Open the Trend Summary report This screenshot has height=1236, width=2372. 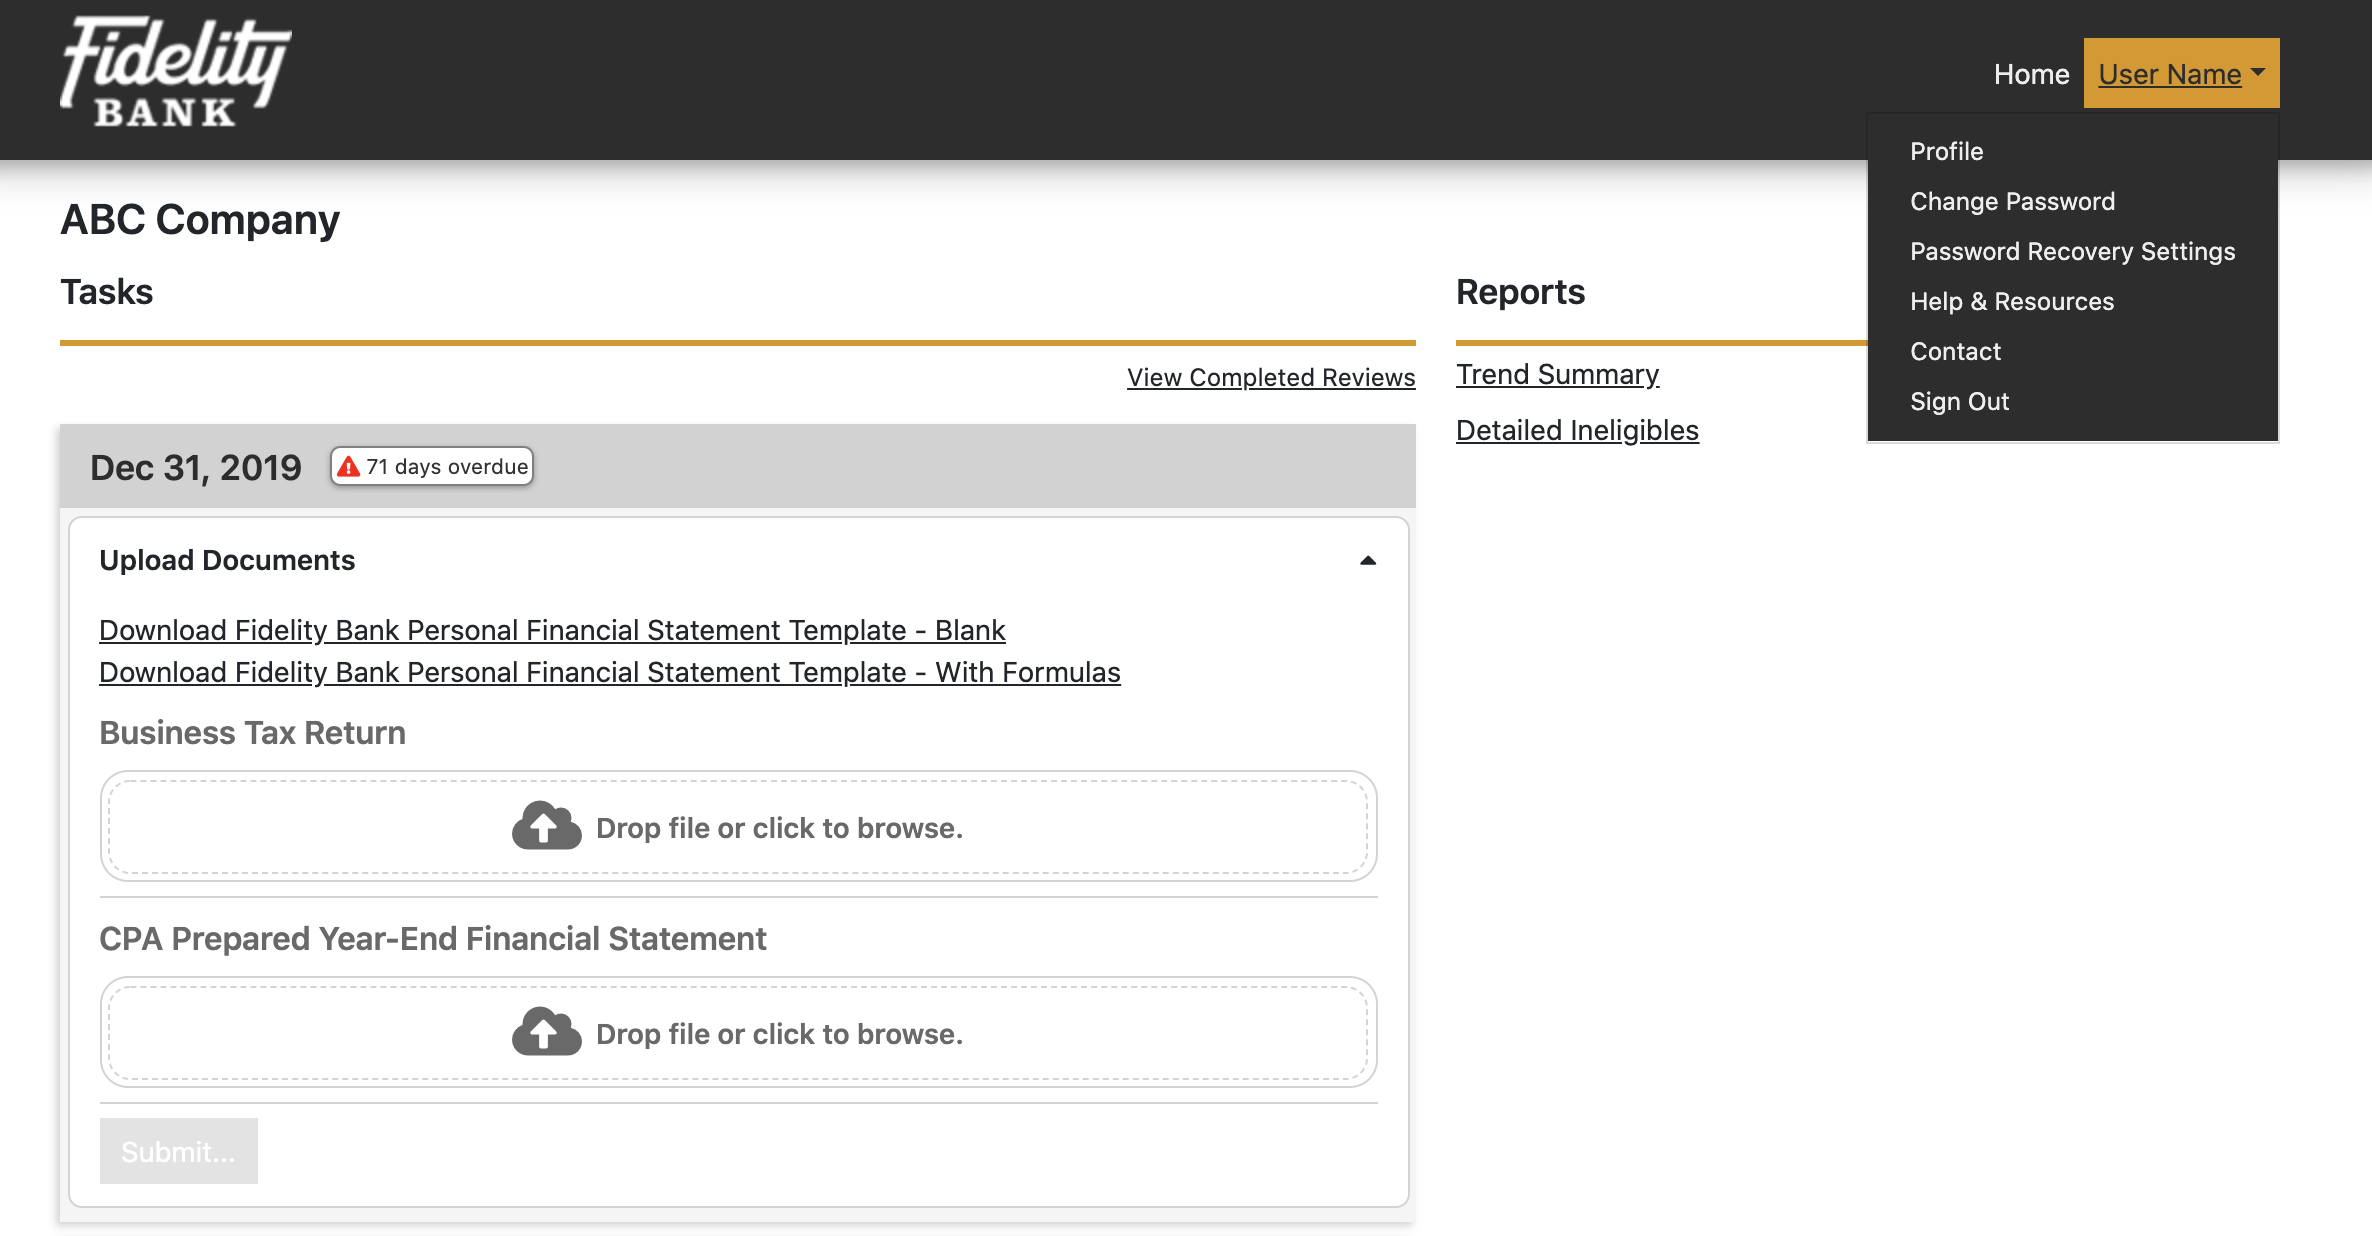(1557, 374)
